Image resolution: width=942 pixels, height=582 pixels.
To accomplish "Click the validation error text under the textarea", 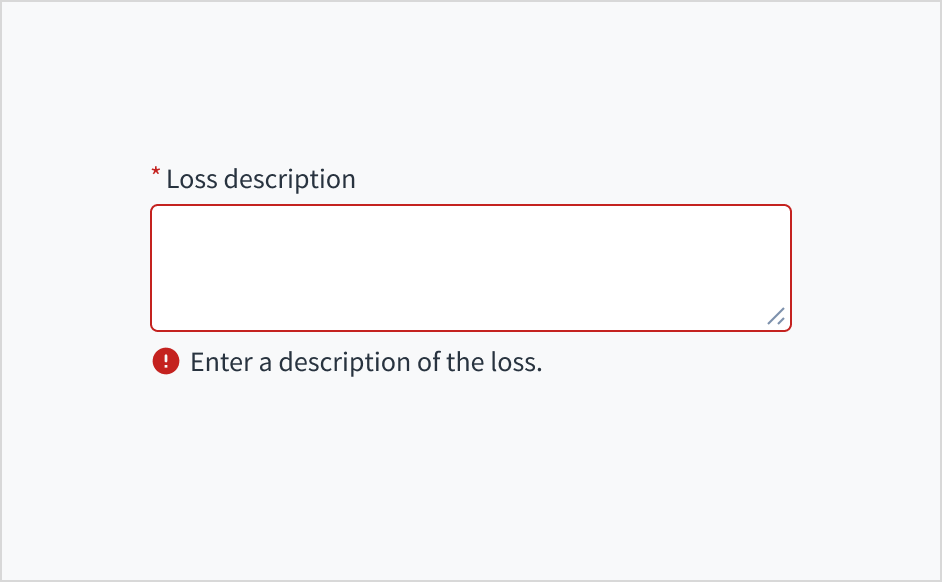I will (x=366, y=362).
